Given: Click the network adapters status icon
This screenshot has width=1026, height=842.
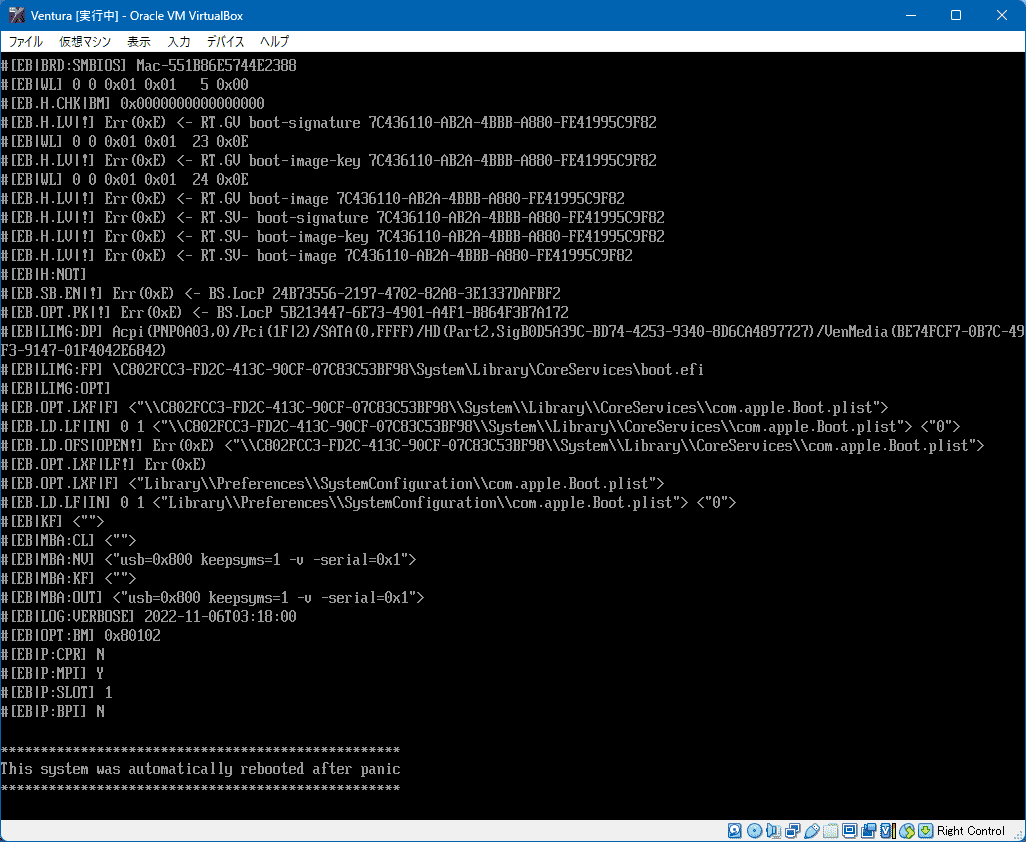Looking at the screenshot, I should [792, 831].
